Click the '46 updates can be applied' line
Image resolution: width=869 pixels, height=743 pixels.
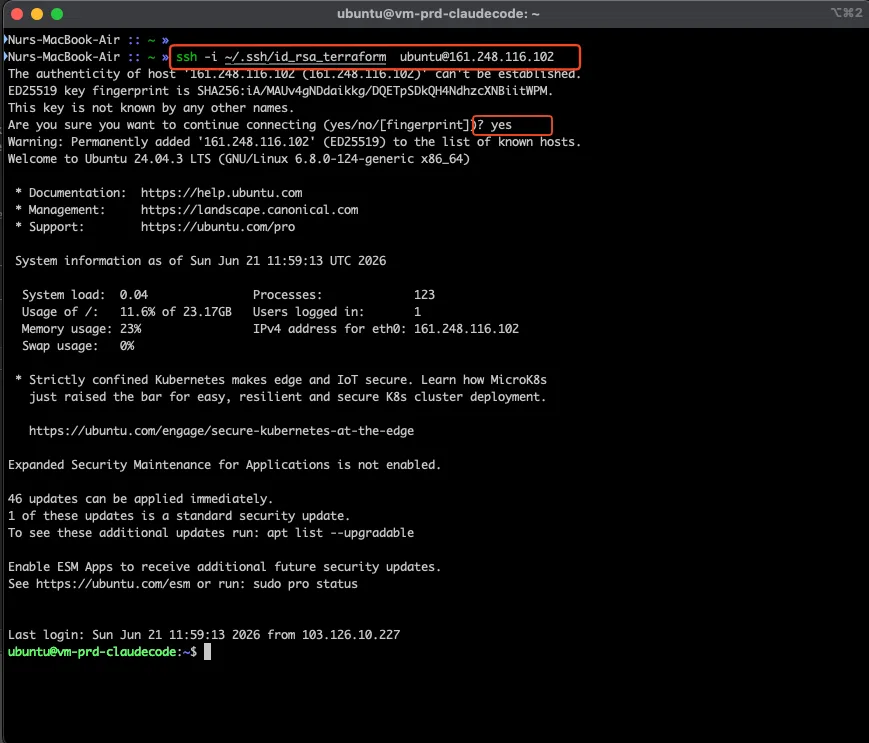pos(140,499)
